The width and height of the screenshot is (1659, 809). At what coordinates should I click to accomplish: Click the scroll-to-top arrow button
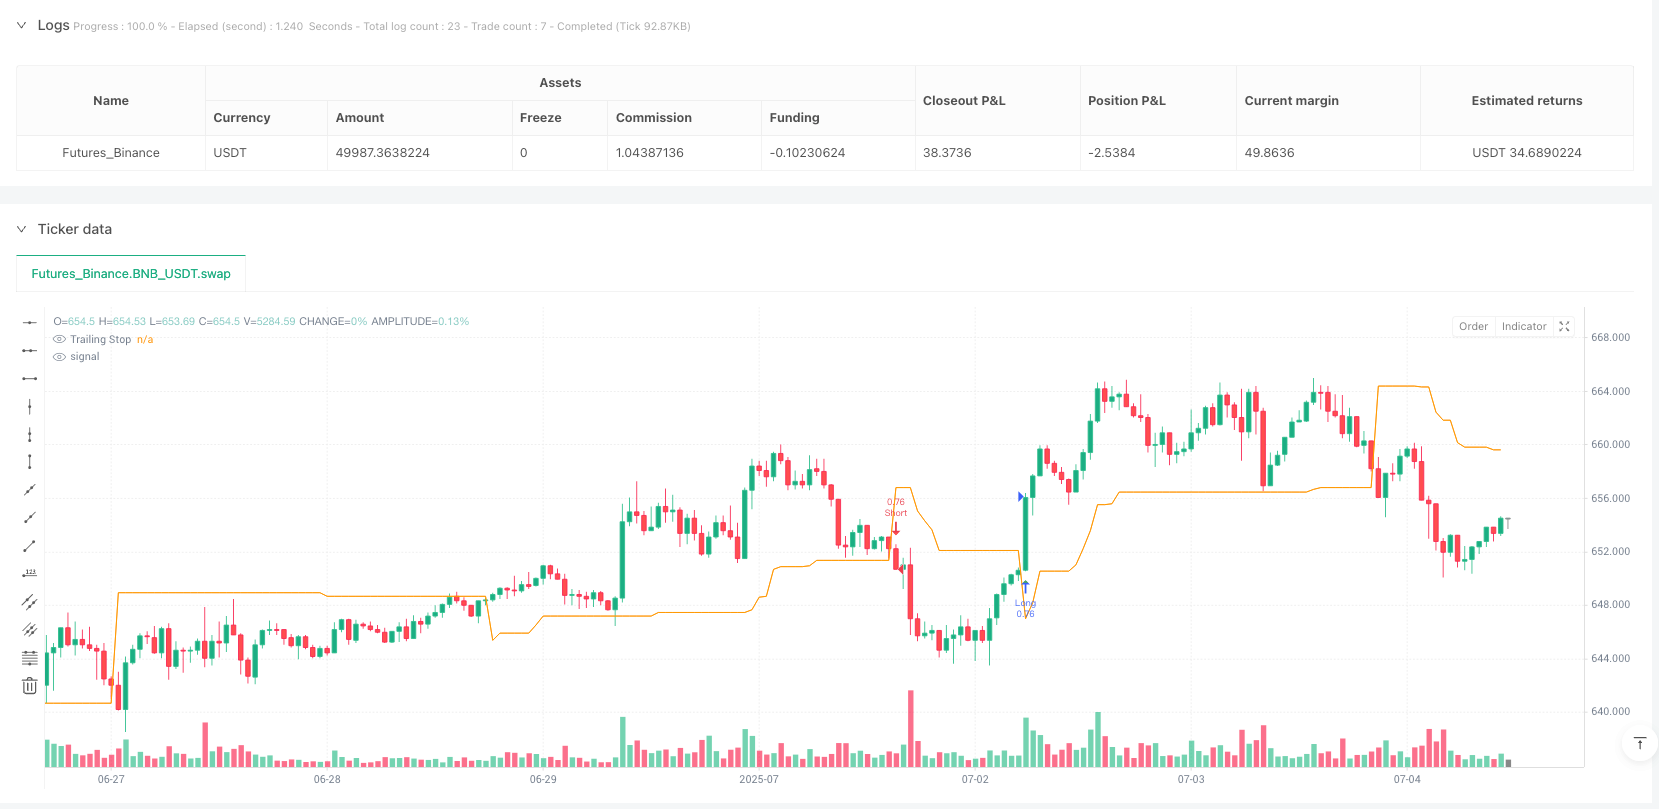(x=1640, y=743)
